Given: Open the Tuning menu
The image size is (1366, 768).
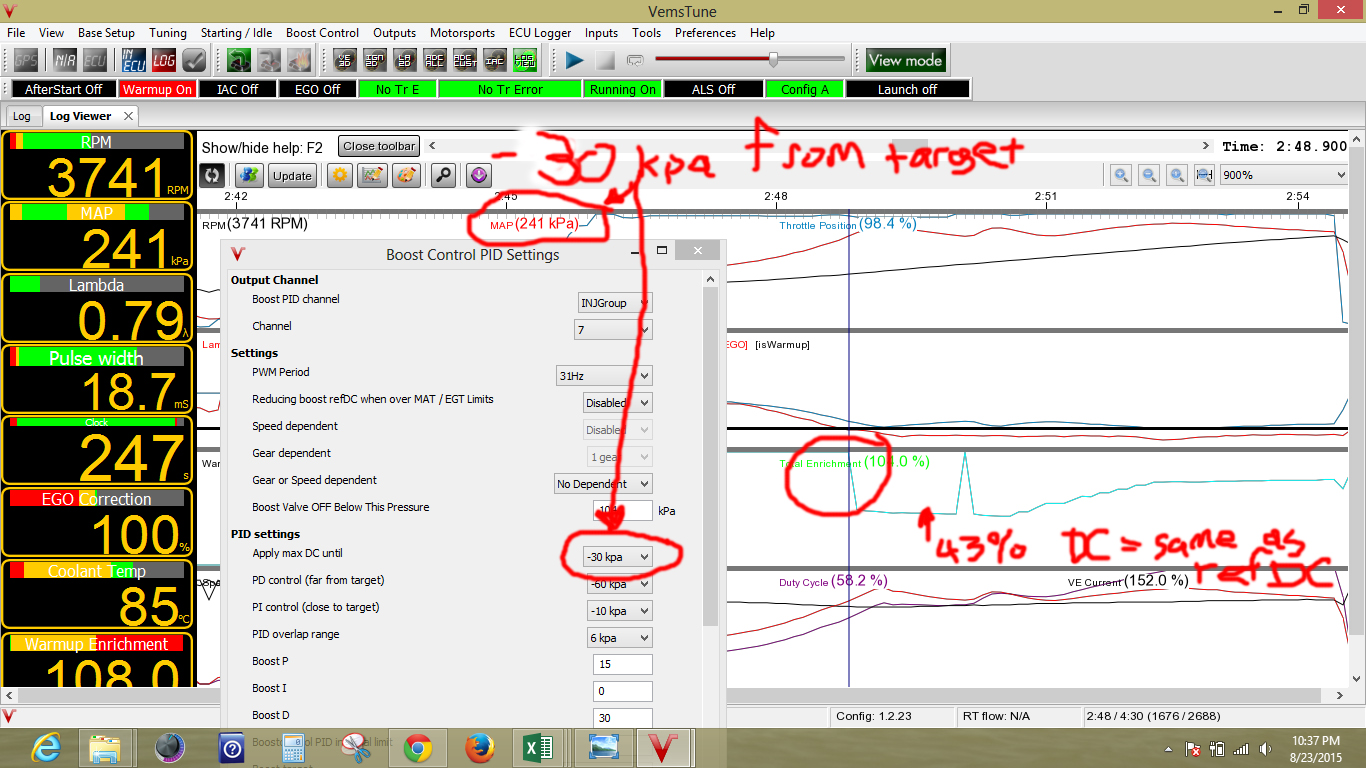Looking at the screenshot, I should pos(167,33).
